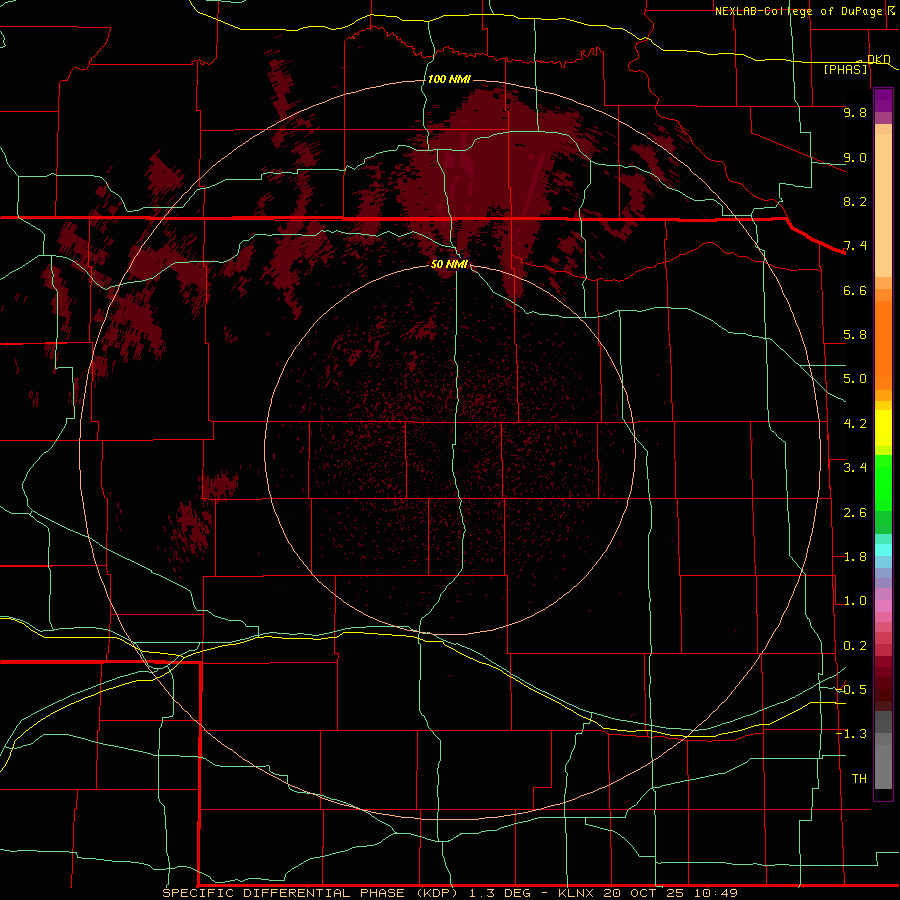
Task: Click the 1.8 scale value label
Action: click(x=855, y=557)
